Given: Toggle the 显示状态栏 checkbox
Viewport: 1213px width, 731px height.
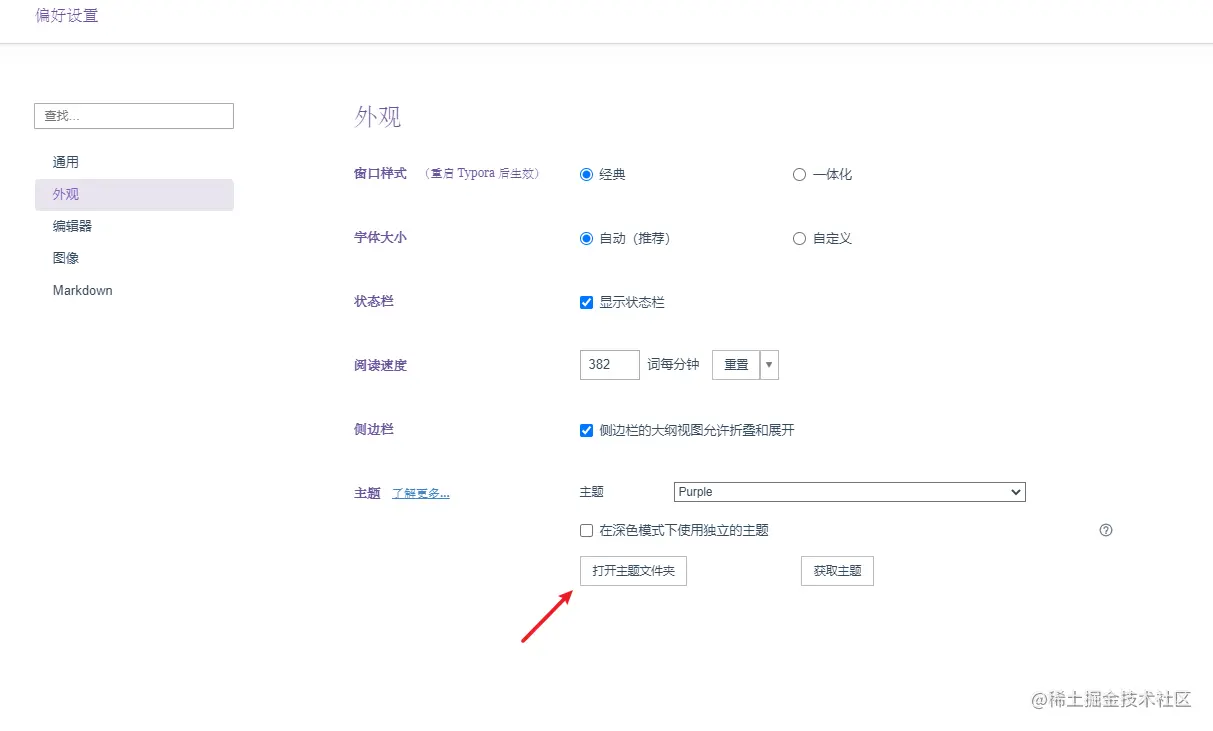Looking at the screenshot, I should pyautogui.click(x=587, y=302).
